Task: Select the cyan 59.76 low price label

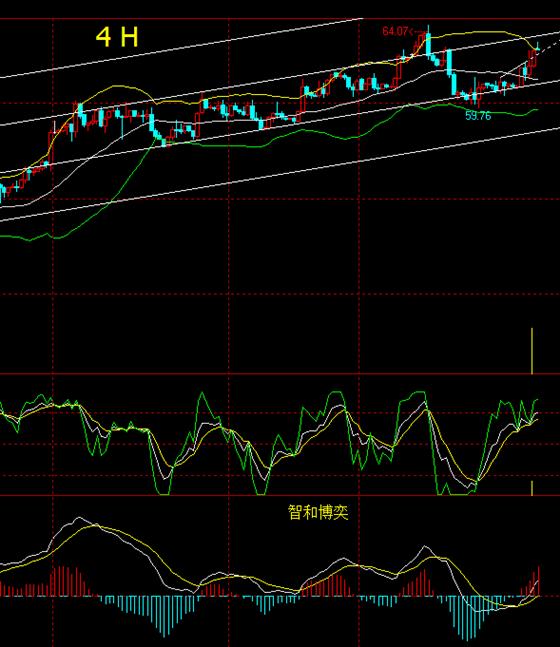Action: pyautogui.click(x=478, y=116)
